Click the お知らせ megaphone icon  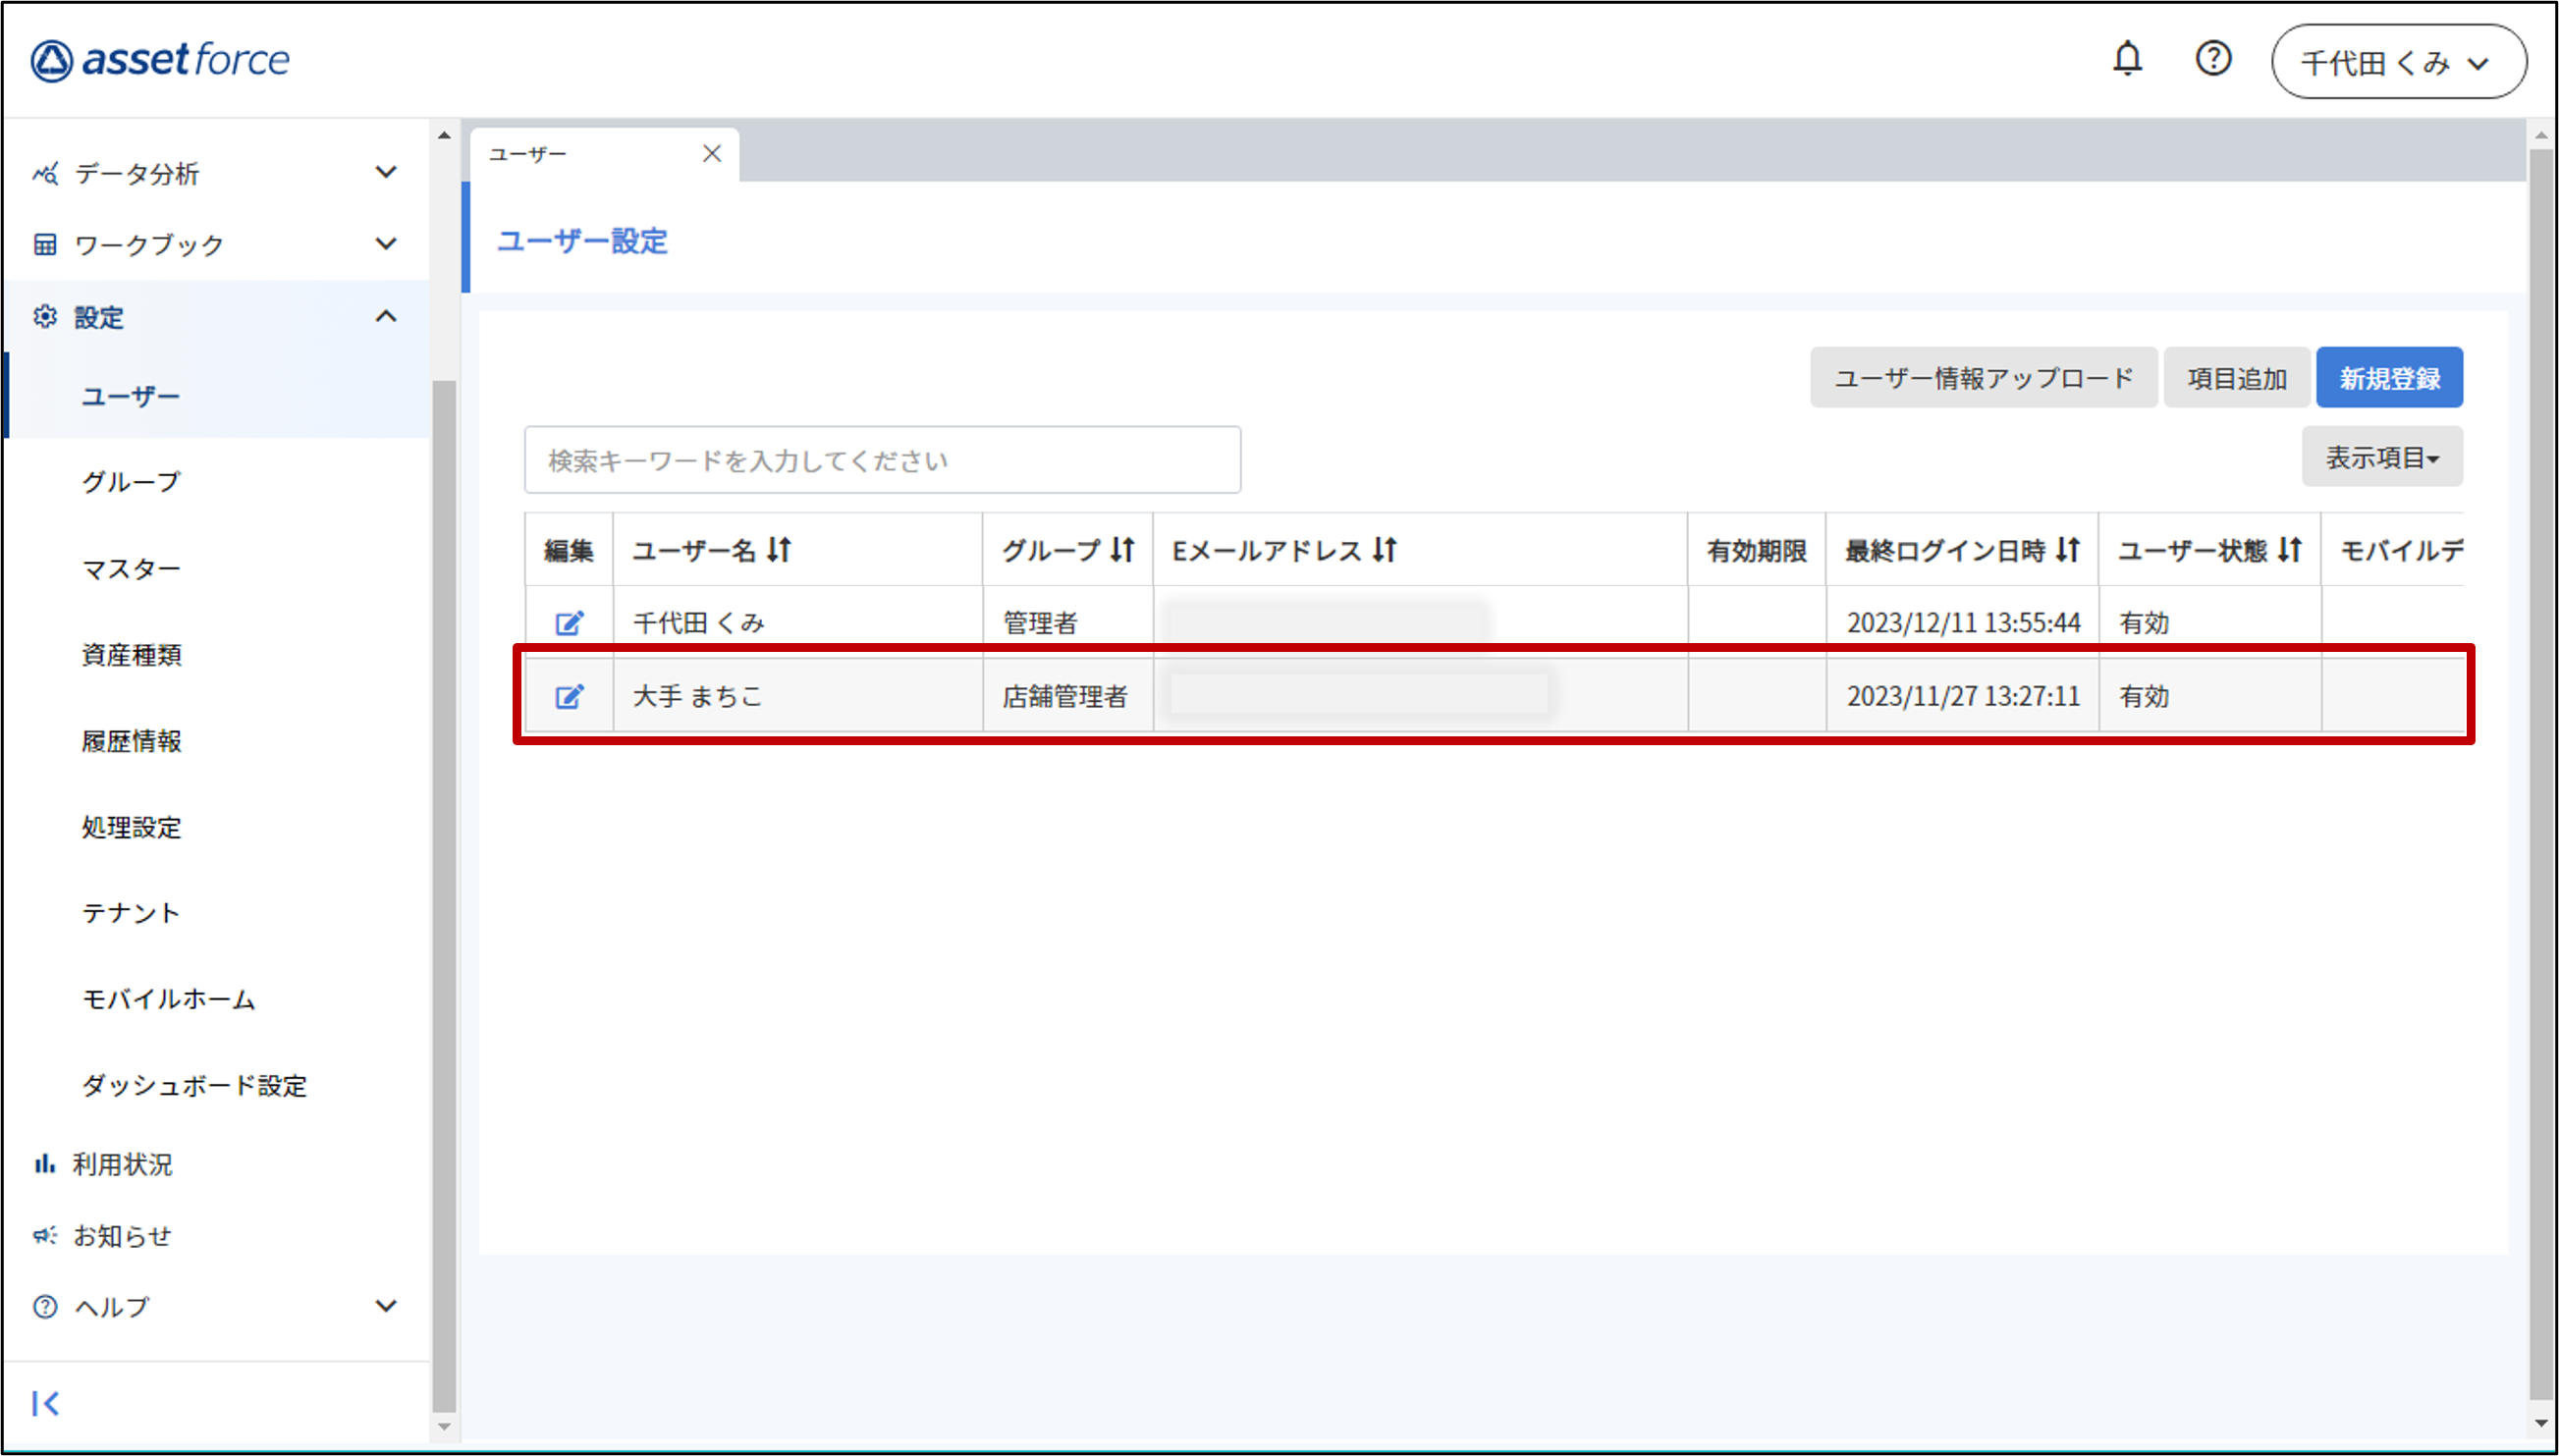click(x=46, y=1234)
